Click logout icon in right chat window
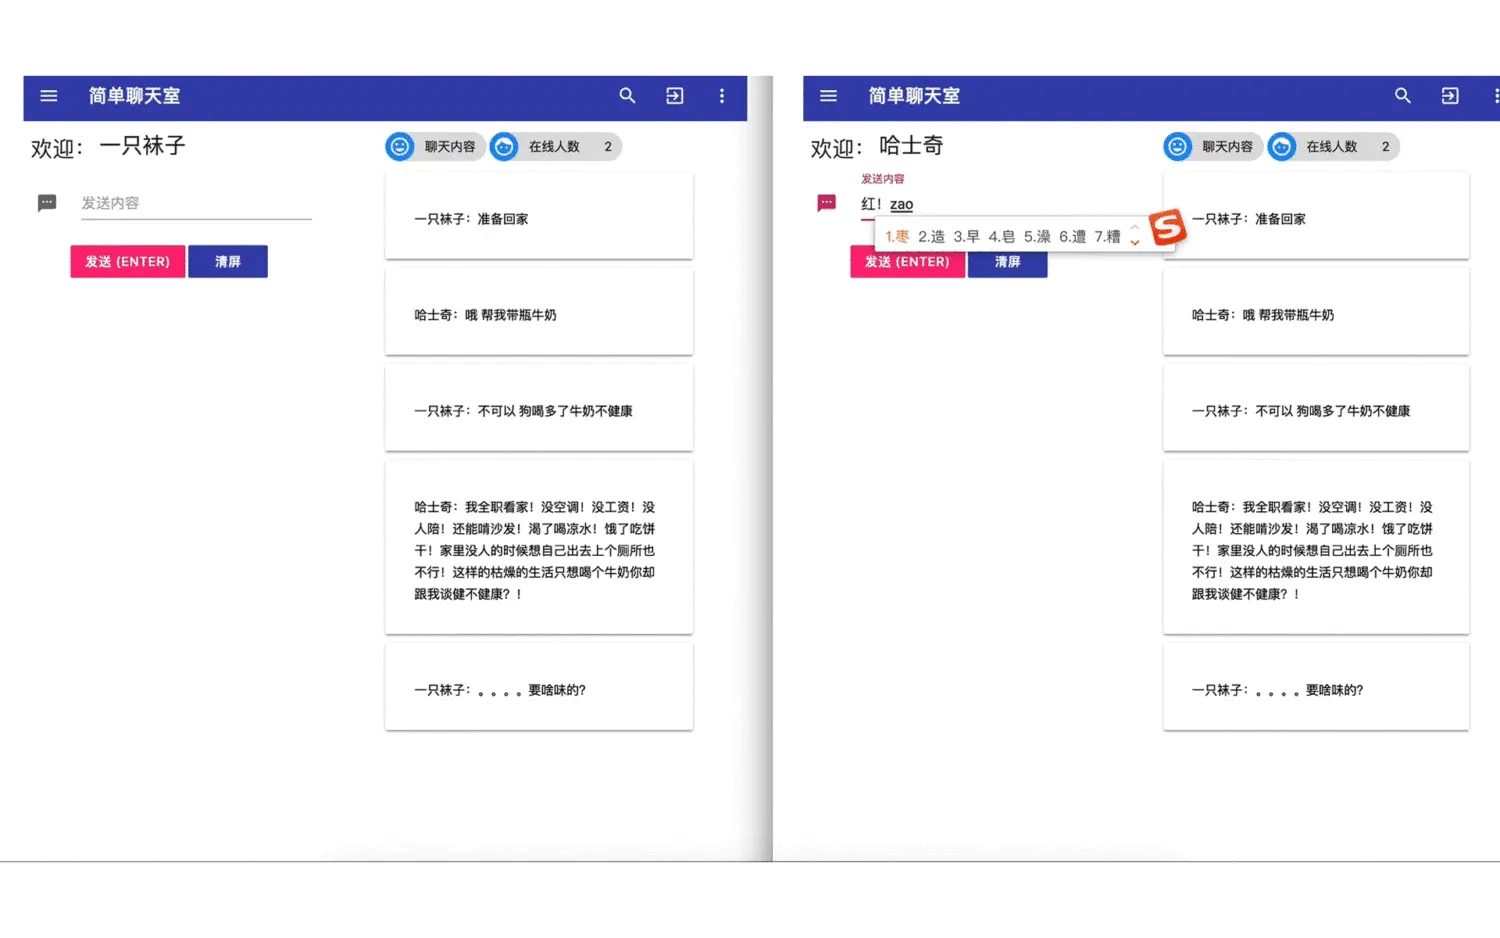 tap(1450, 96)
